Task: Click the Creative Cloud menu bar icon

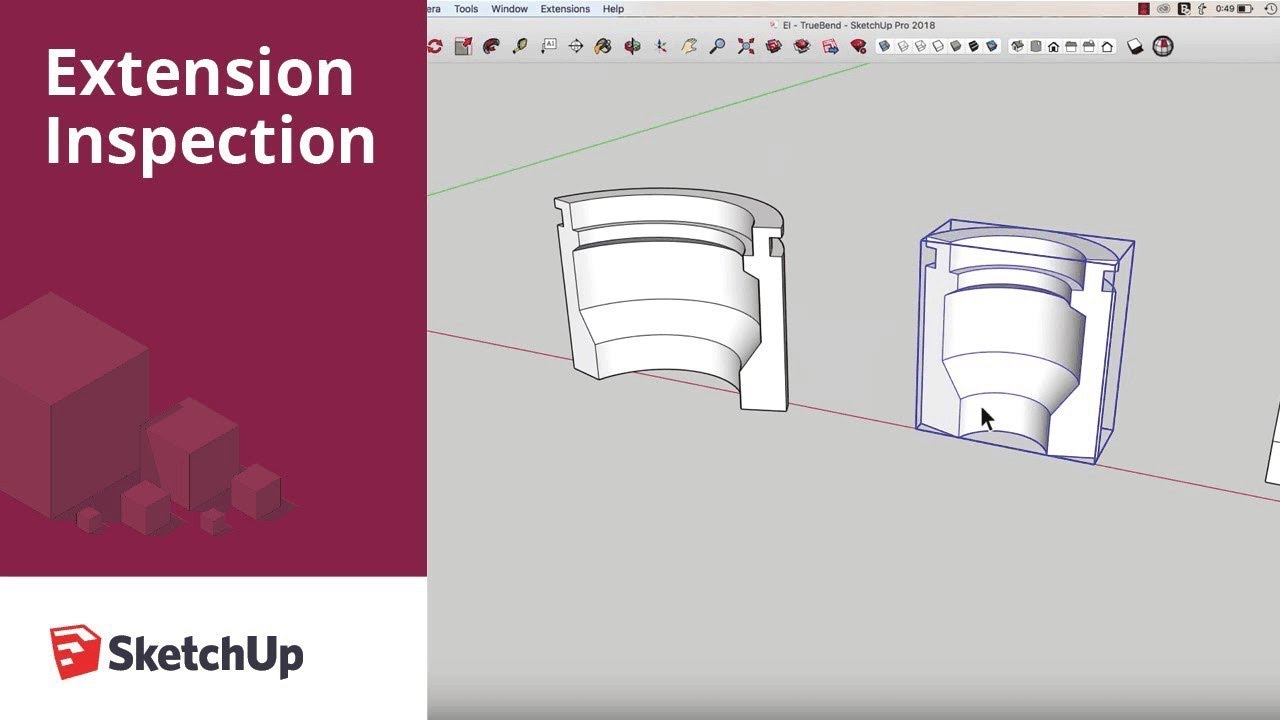Action: (x=1164, y=9)
